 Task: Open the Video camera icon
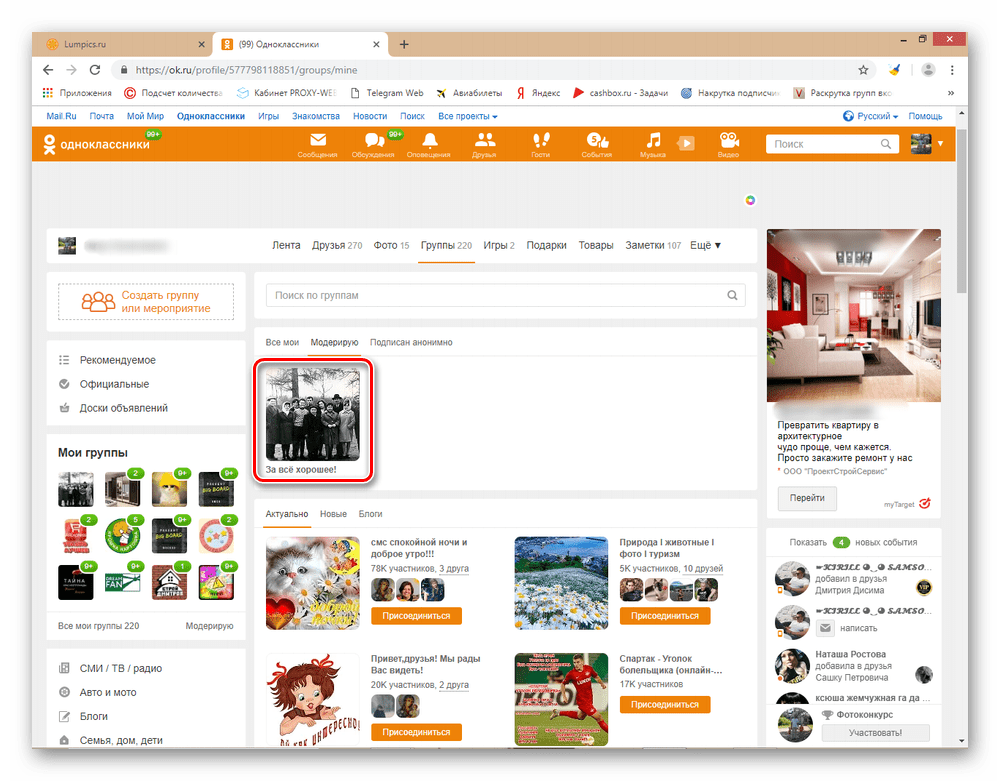click(x=728, y=142)
